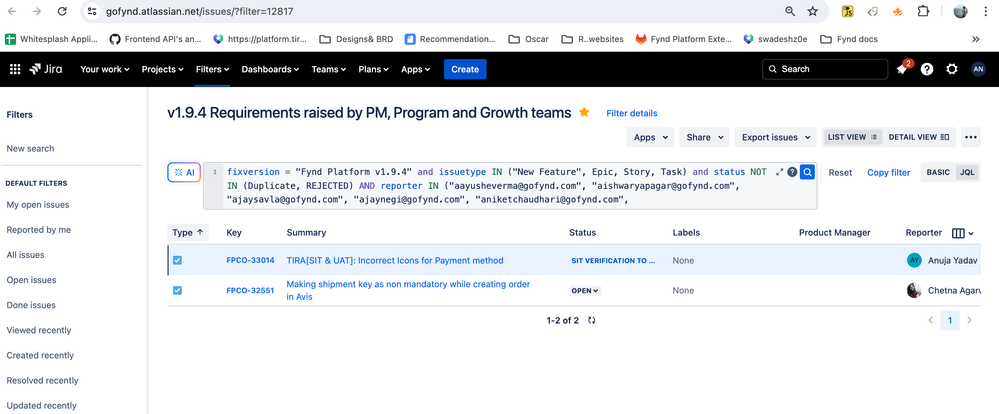Uncheck the FPCO-33014 row checkbox
The width and height of the screenshot is (999, 414).
pos(177,260)
